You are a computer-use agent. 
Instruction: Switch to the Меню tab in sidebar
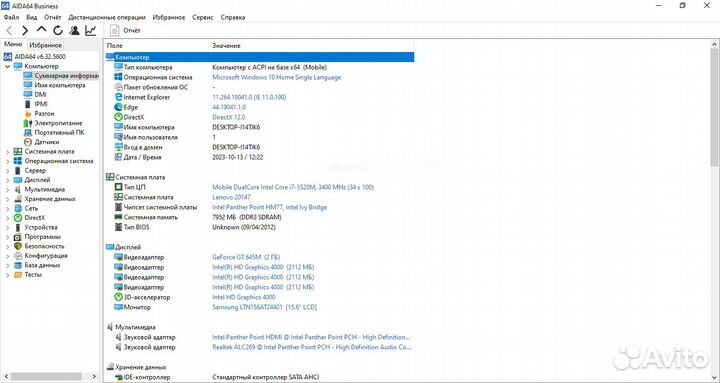13,45
